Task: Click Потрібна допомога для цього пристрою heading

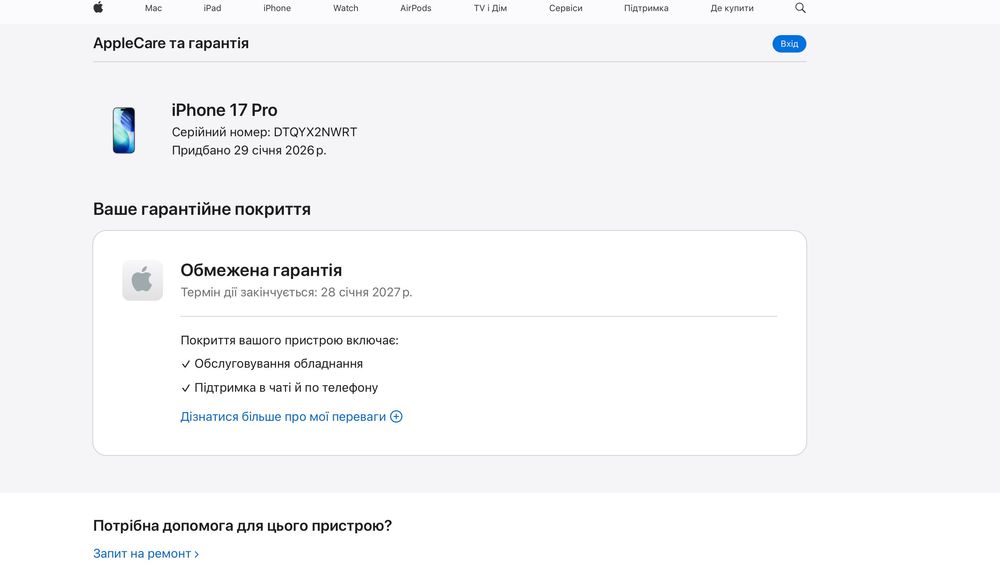Action: pos(242,526)
